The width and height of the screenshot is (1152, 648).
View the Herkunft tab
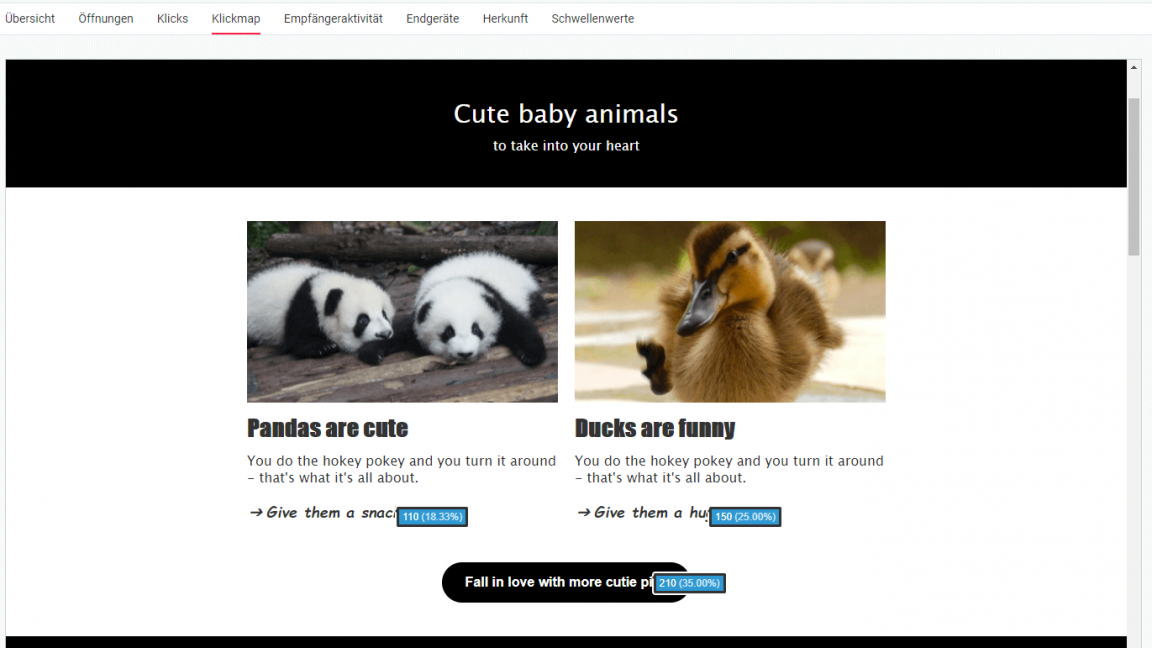point(505,18)
